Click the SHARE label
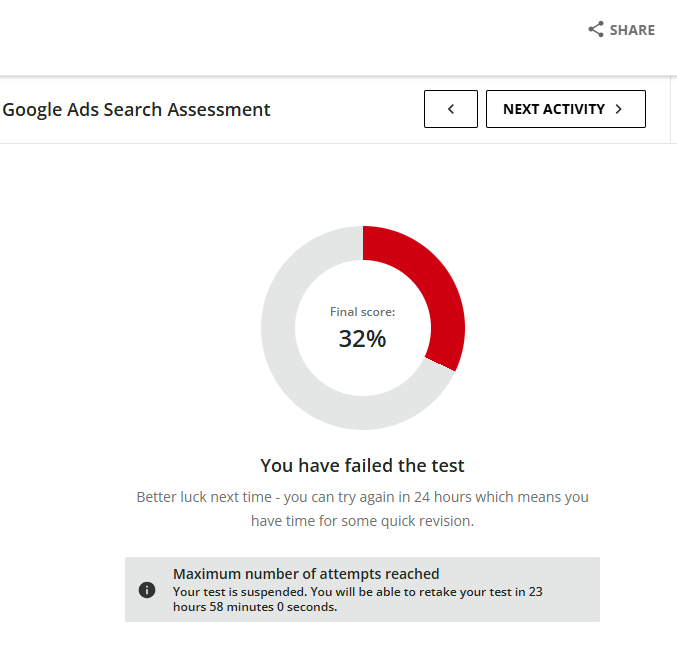 [632, 30]
